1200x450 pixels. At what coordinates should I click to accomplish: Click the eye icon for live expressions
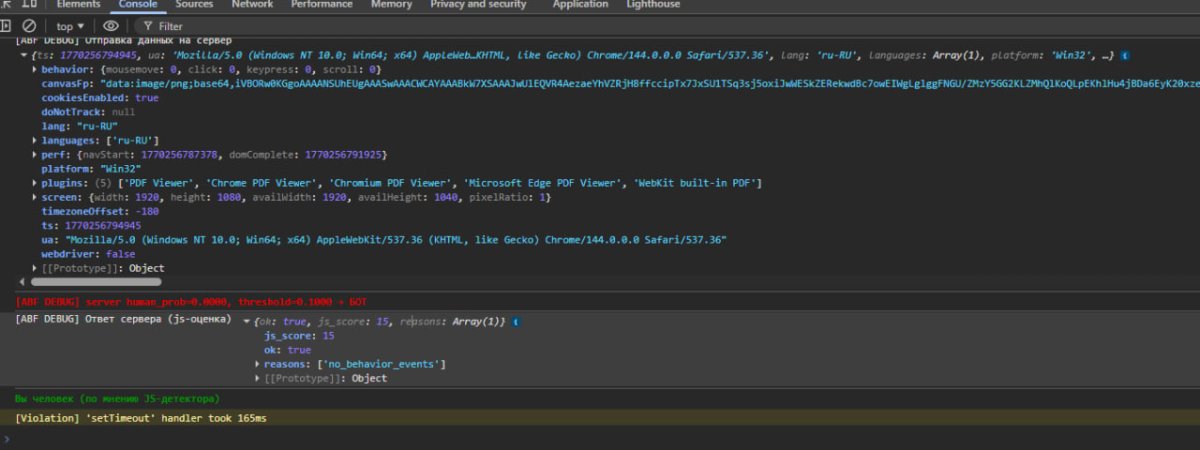point(111,26)
